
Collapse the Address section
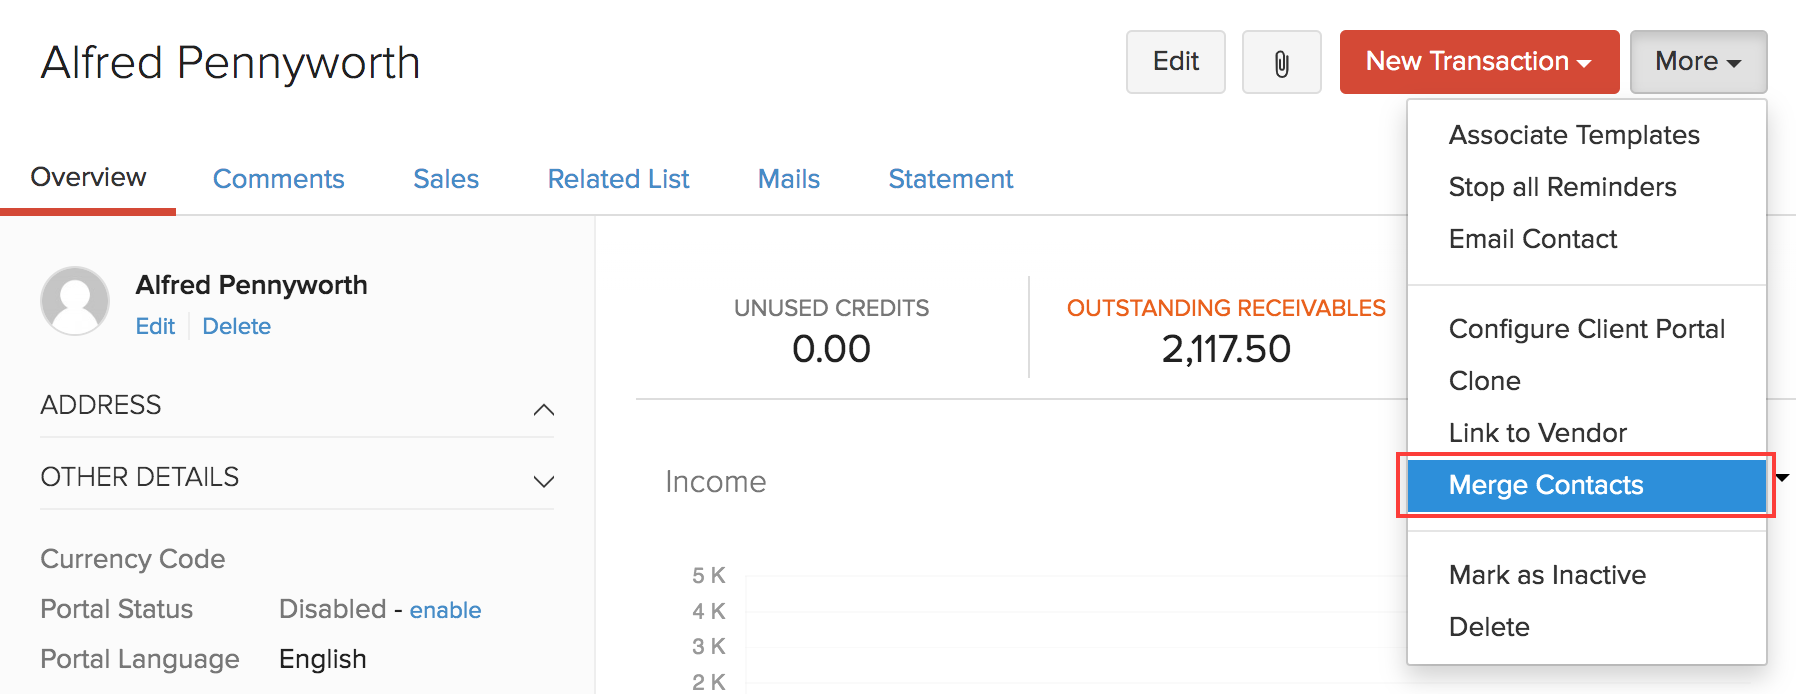pyautogui.click(x=543, y=408)
